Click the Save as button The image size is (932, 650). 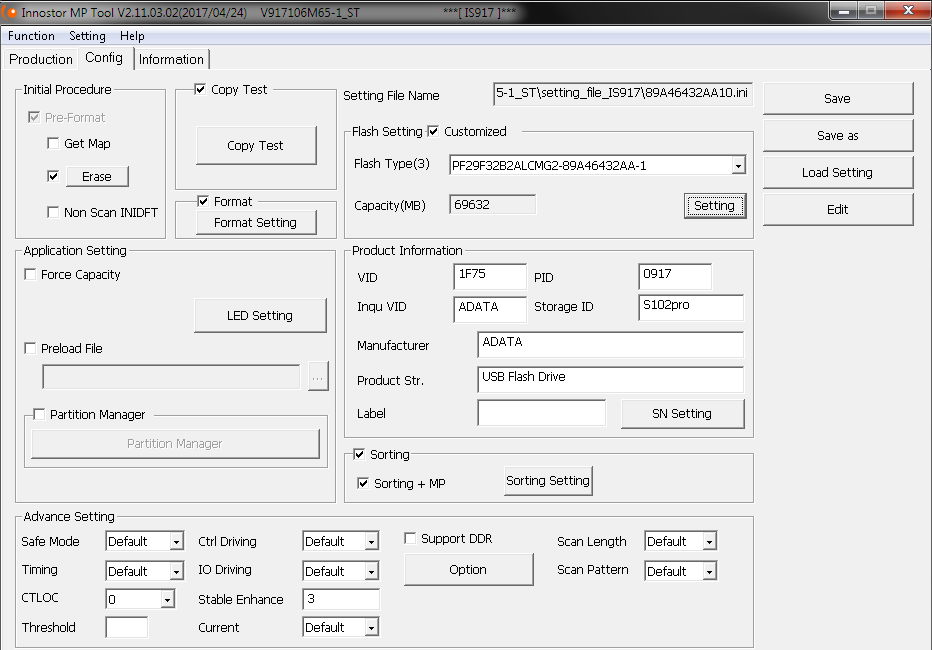837,136
